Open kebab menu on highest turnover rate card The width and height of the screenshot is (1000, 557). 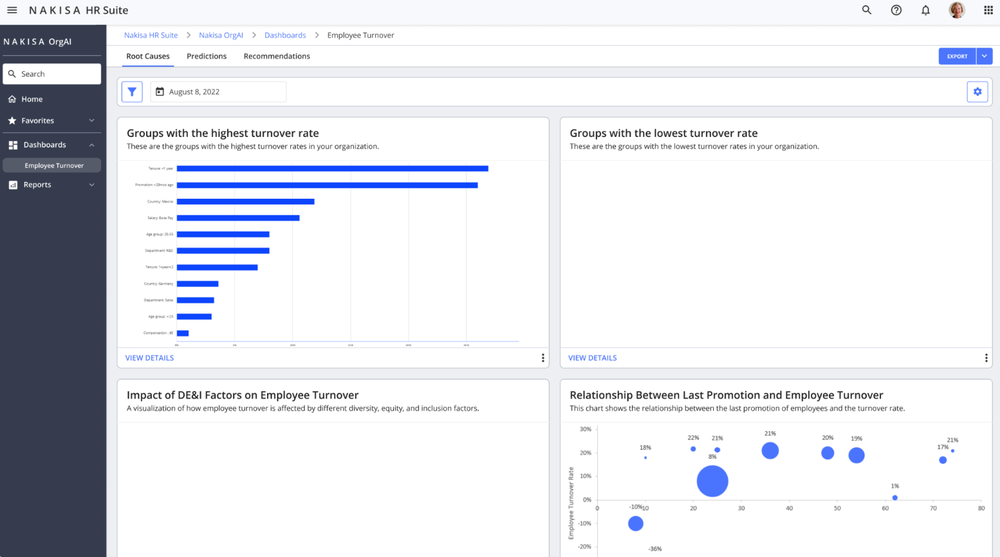[543, 358]
